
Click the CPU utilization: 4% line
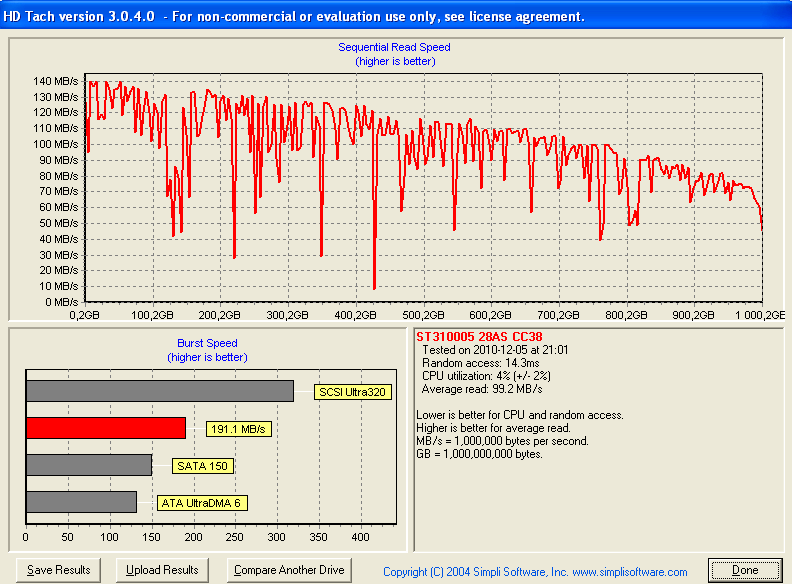pyautogui.click(x=486, y=376)
